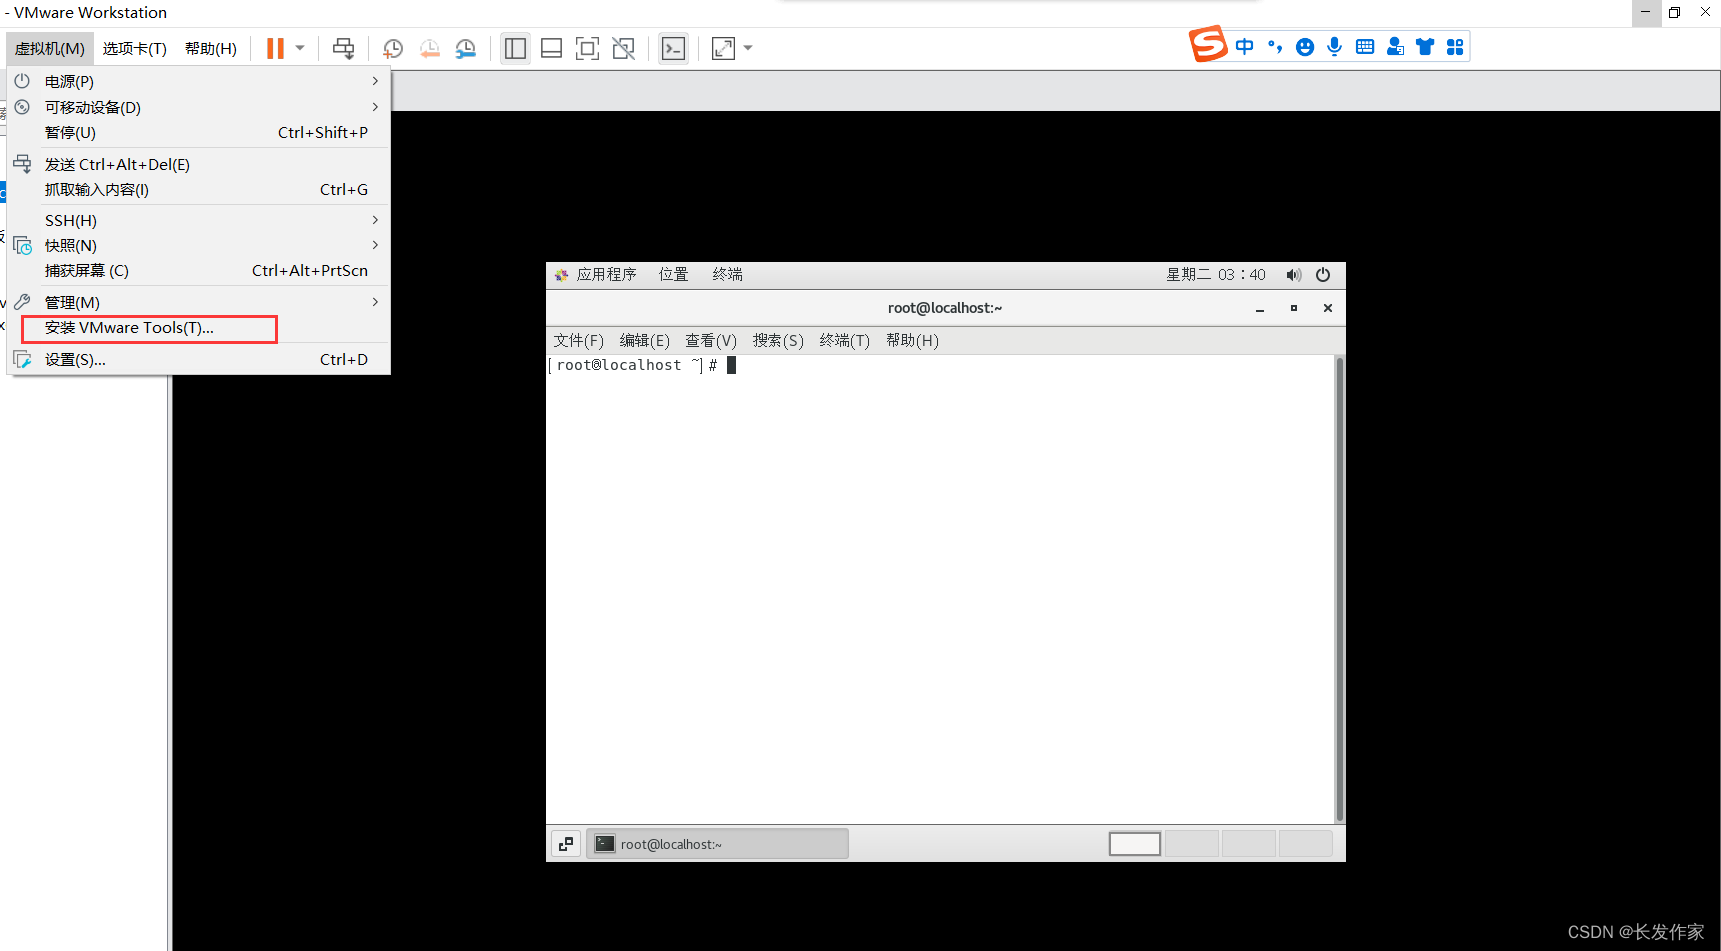
Task: Open the full-screen stretch dropdown arrow
Action: pyautogui.click(x=748, y=48)
